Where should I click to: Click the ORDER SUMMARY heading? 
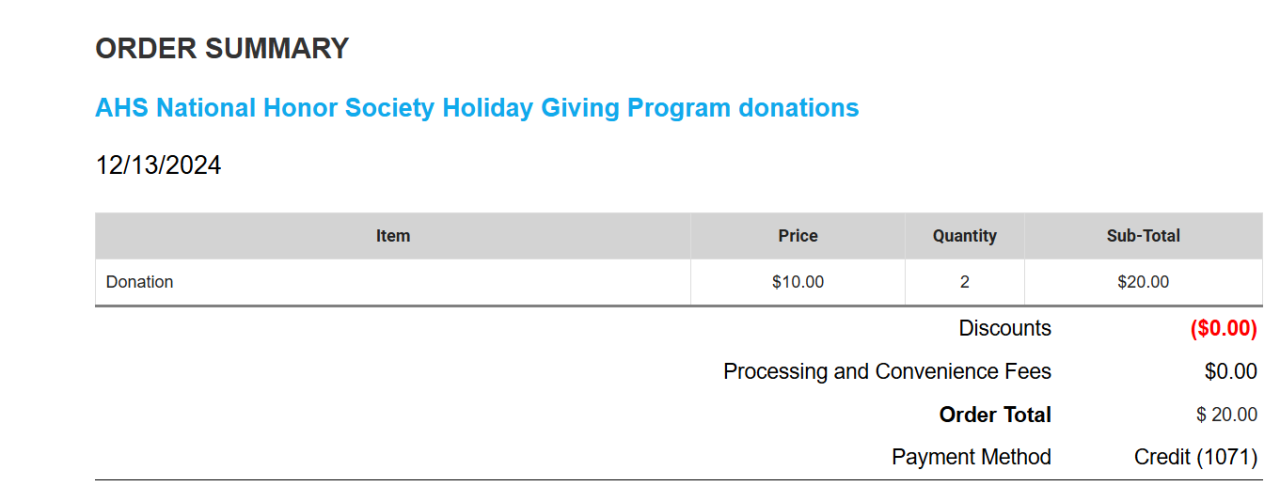(x=222, y=48)
